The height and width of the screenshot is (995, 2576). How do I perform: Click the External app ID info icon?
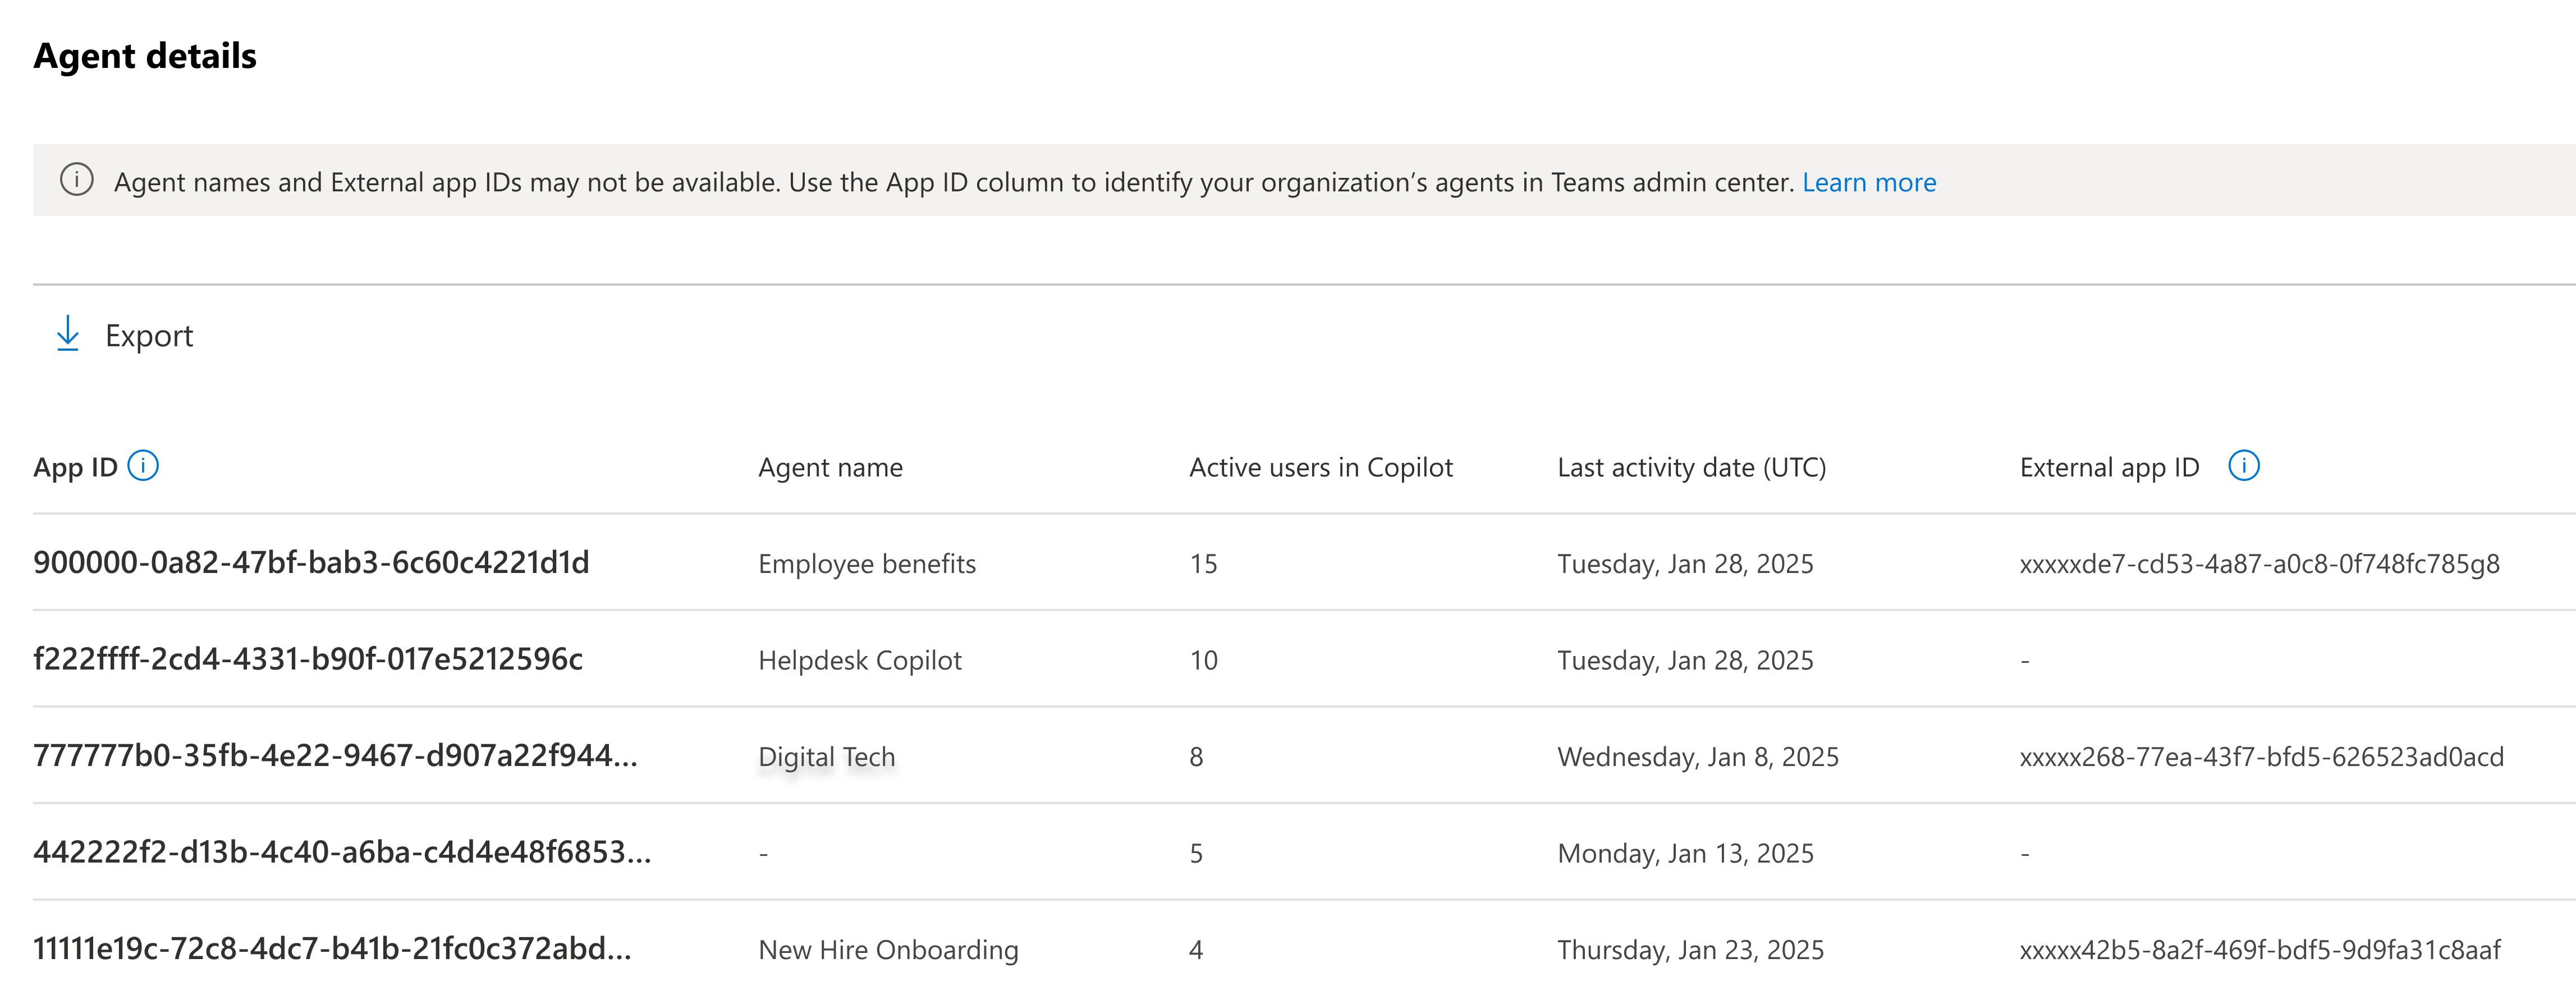pyautogui.click(x=2243, y=466)
